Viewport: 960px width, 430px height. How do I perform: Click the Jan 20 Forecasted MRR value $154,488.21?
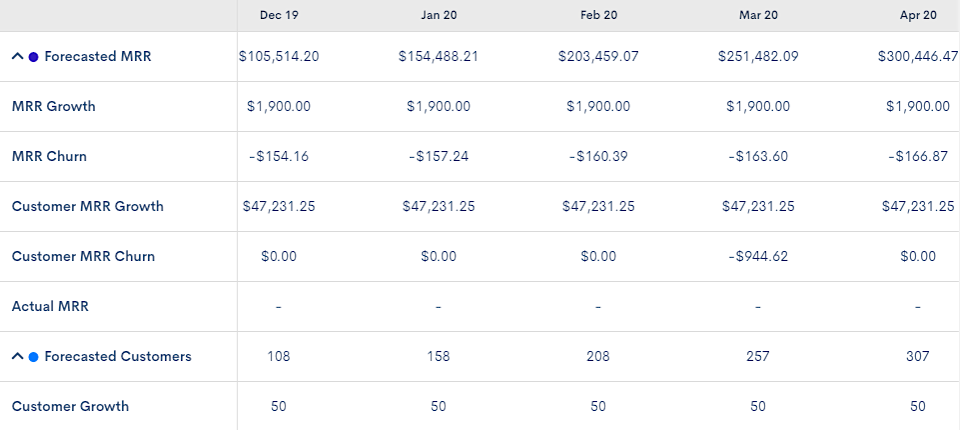[438, 57]
